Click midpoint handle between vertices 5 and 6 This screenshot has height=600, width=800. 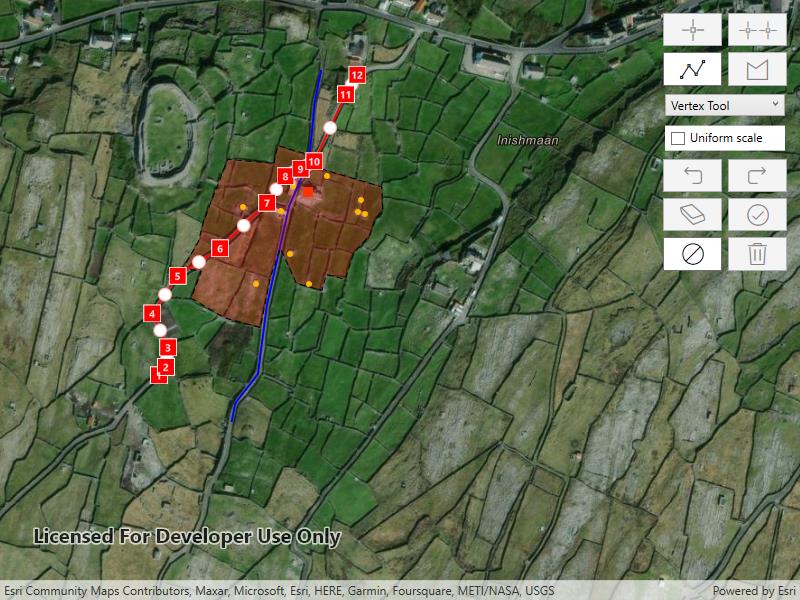point(199,262)
